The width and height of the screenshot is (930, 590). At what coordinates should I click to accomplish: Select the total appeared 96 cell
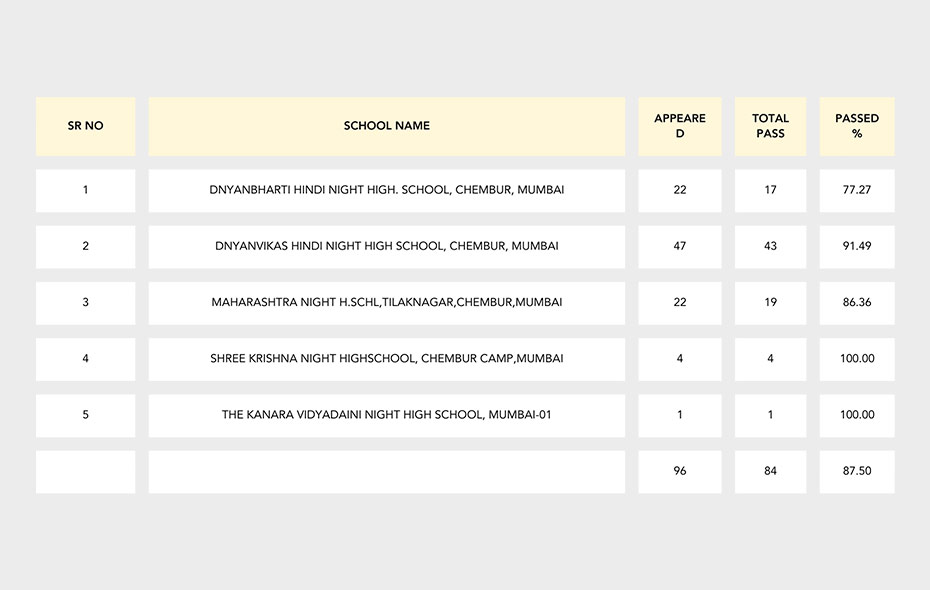coord(679,471)
